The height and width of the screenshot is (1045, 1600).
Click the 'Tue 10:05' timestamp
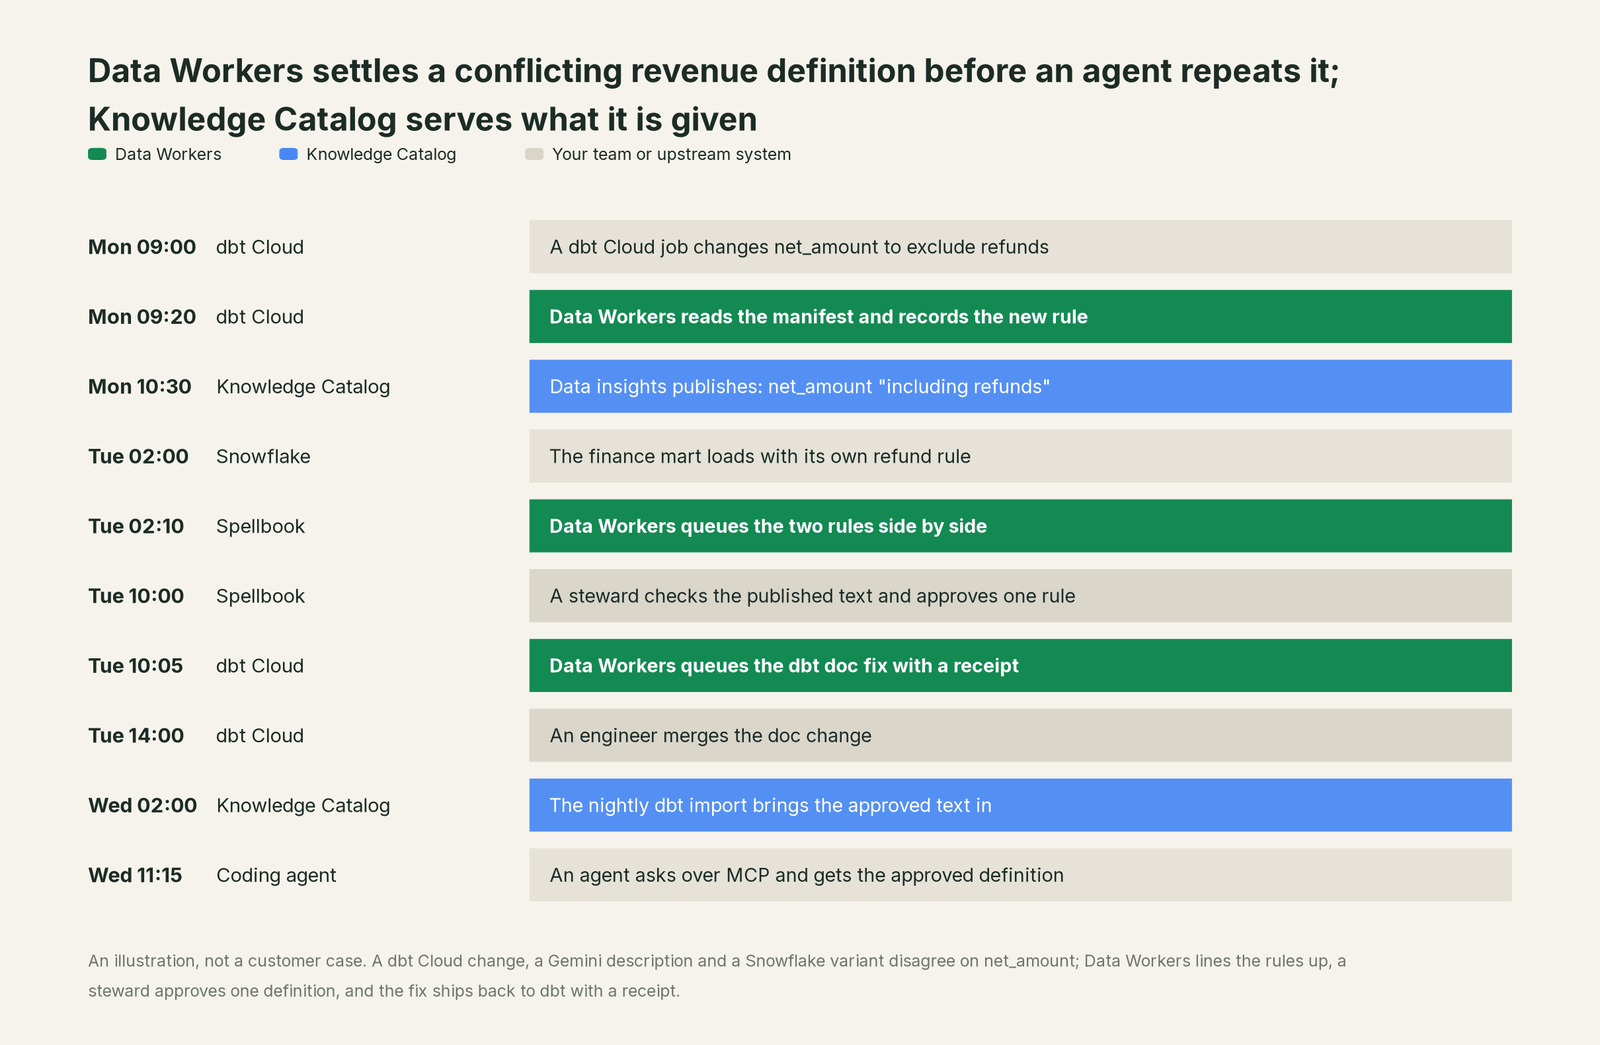pos(136,666)
